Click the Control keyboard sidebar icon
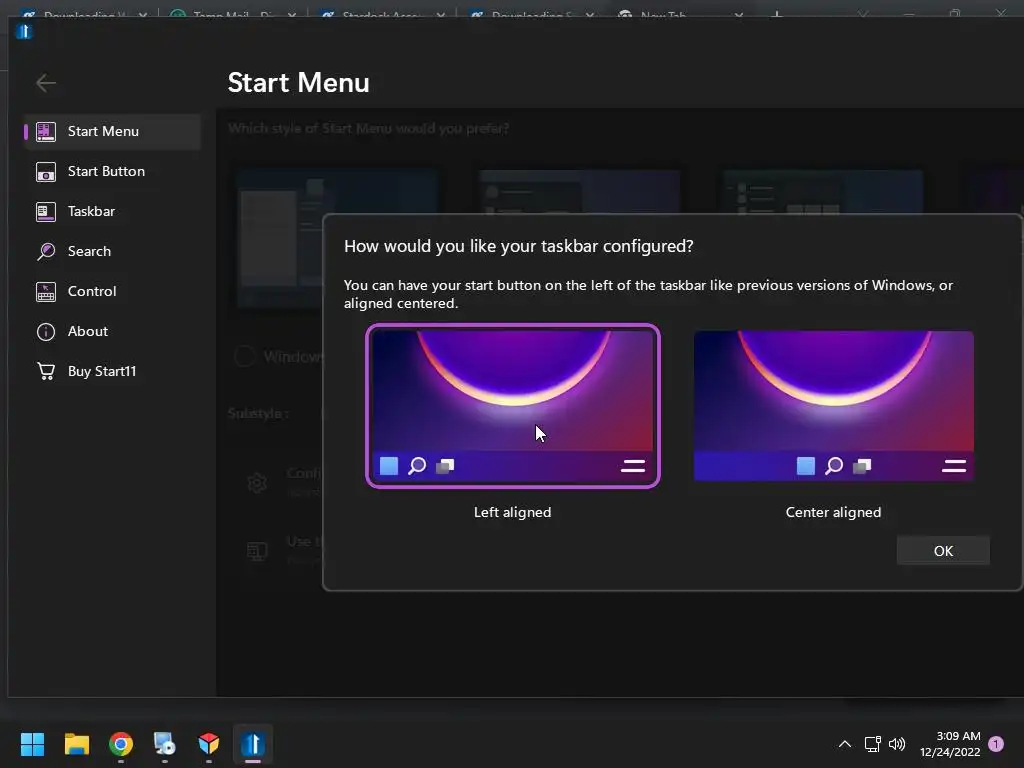The height and width of the screenshot is (768, 1024). point(46,292)
